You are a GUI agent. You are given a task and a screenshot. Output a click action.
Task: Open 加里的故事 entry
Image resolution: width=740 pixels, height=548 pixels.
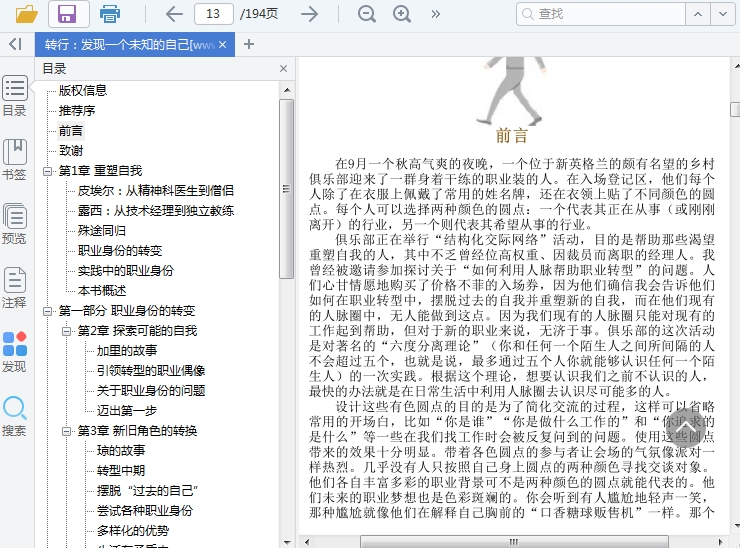tap(127, 350)
